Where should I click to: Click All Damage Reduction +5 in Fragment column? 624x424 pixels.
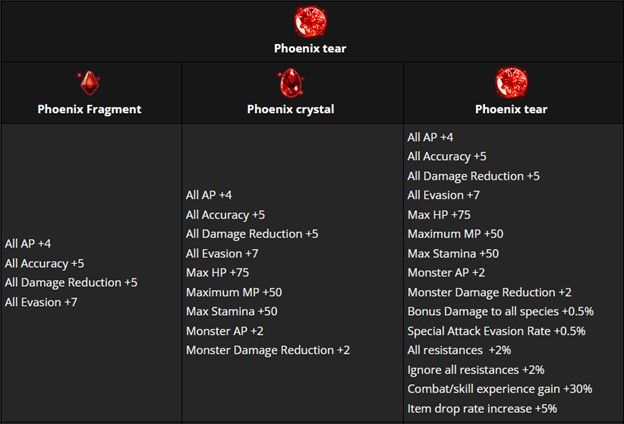coord(71,283)
